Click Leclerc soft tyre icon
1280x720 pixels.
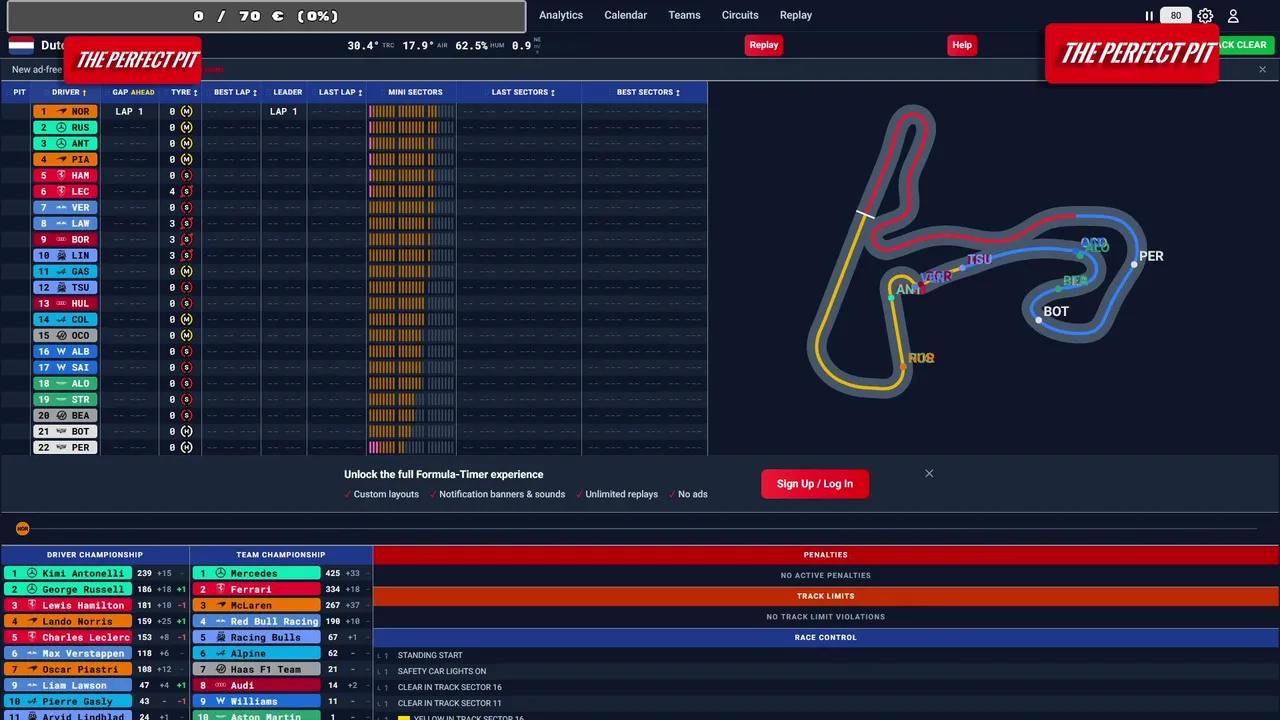[186, 192]
